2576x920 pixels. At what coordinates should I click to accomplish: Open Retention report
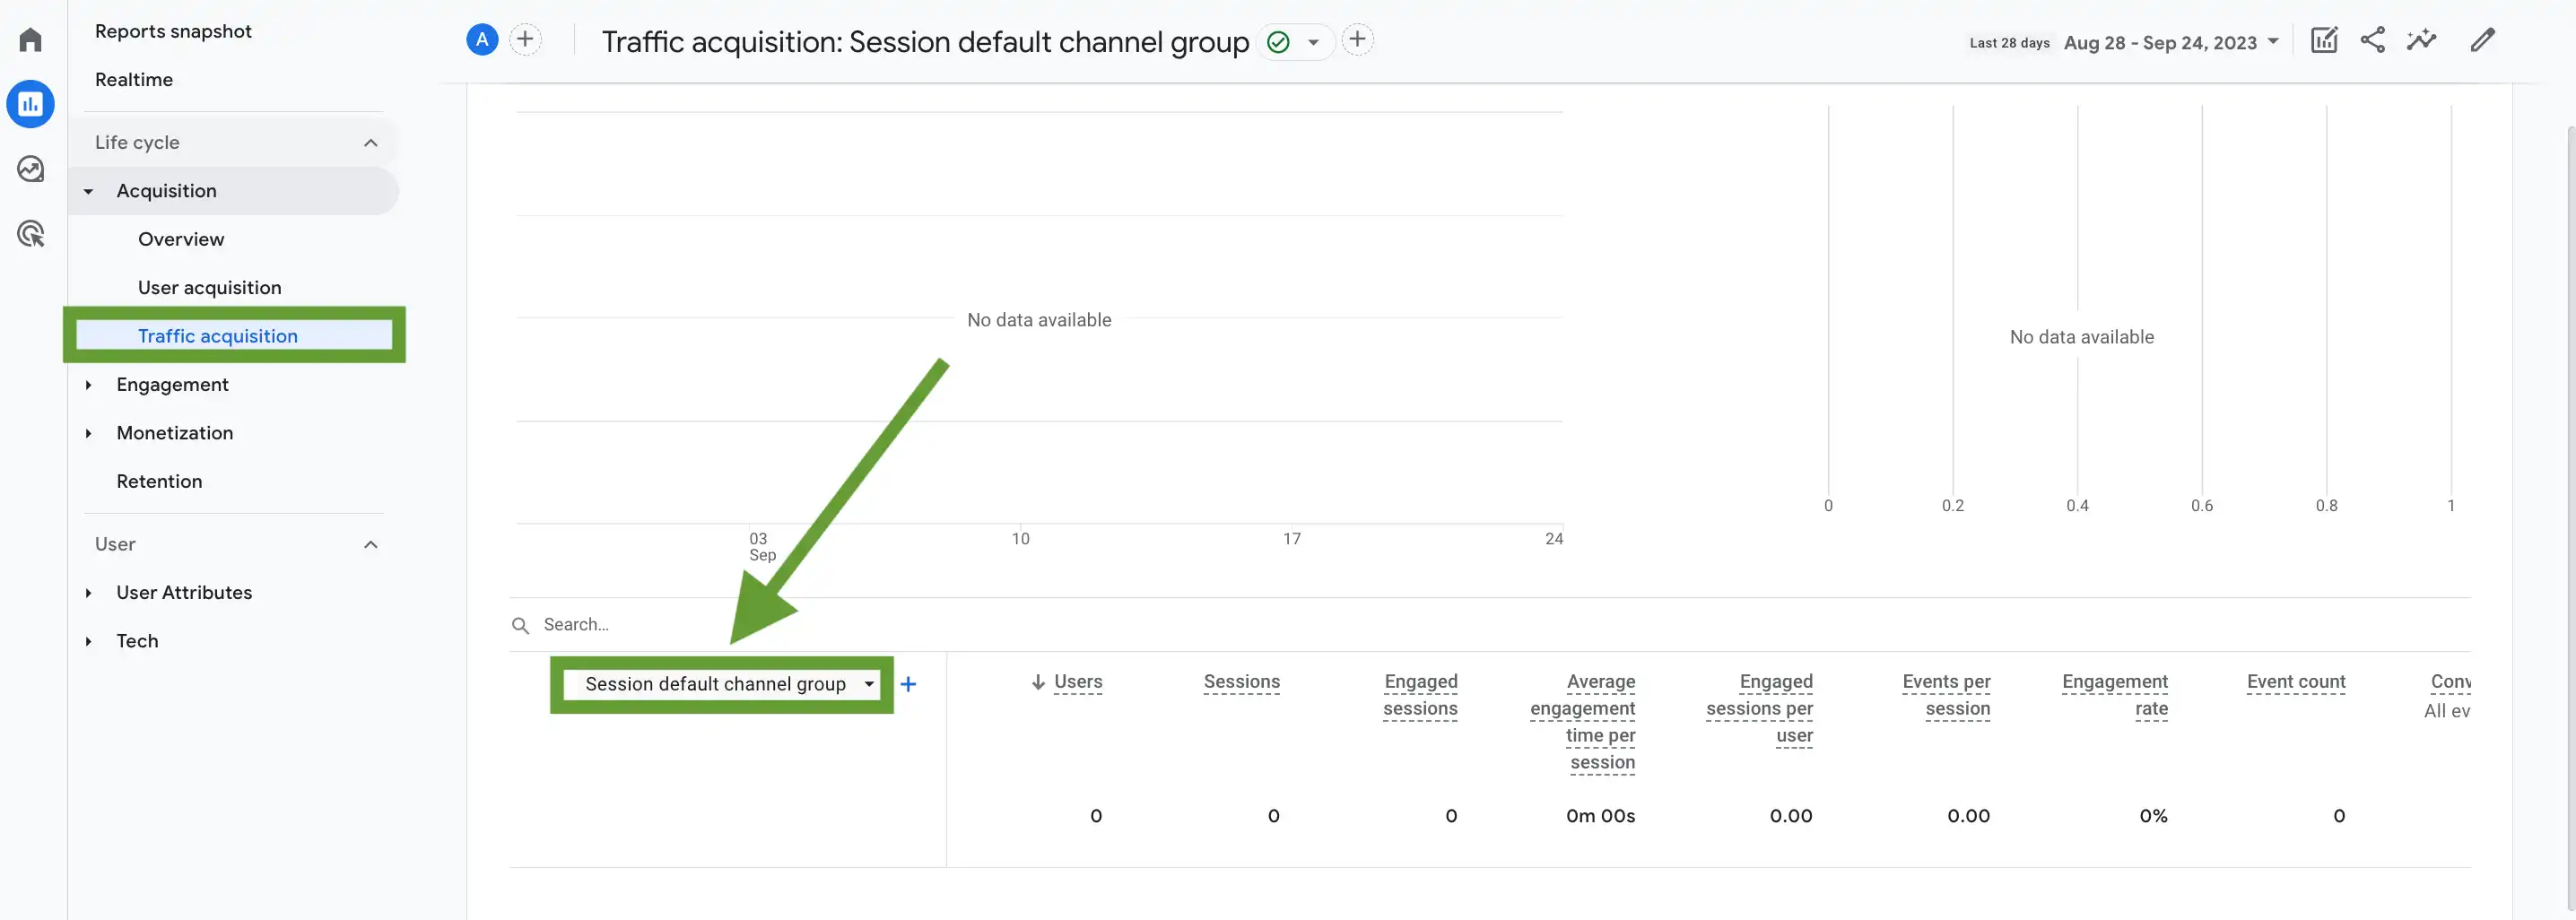click(159, 481)
